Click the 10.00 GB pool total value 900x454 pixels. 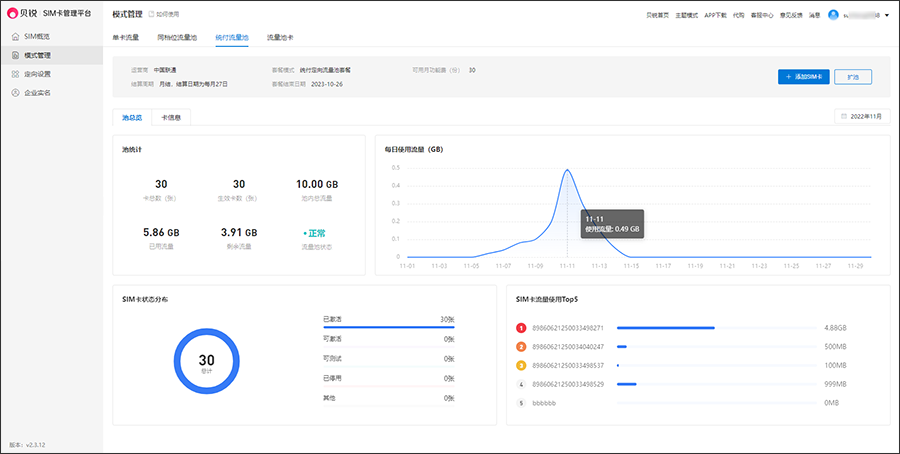pyautogui.click(x=317, y=184)
